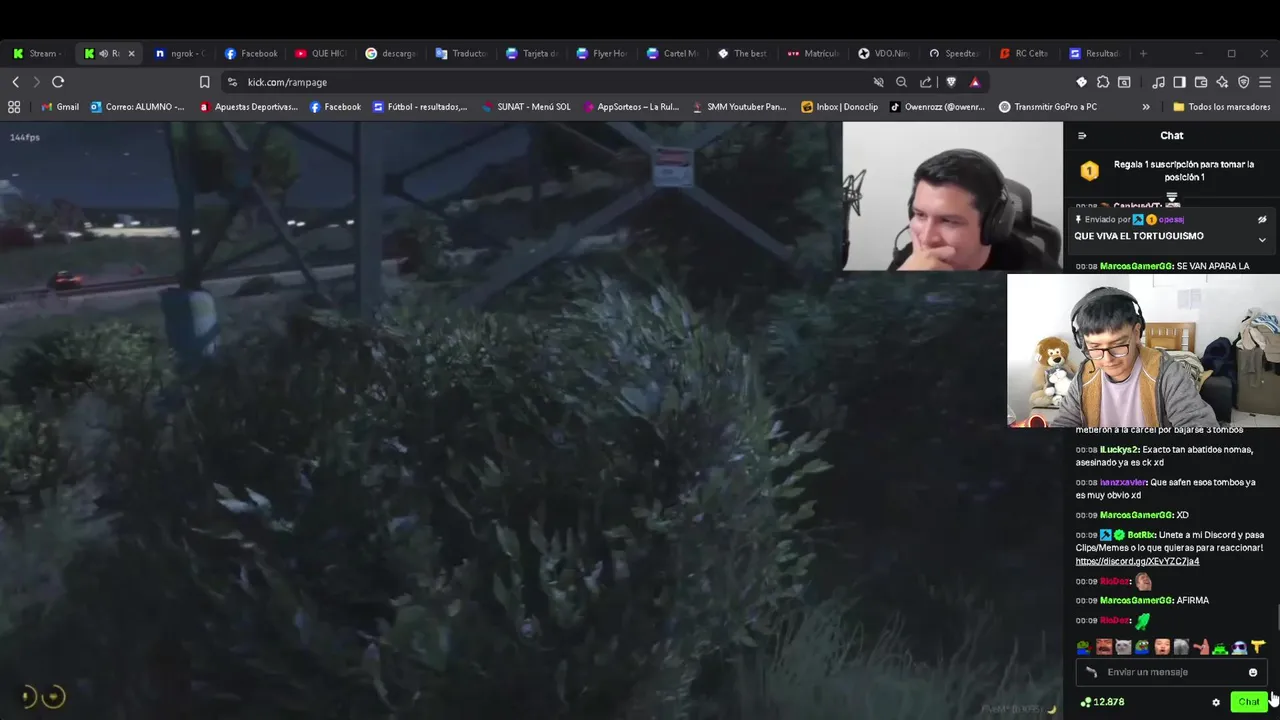Expand the pinned message QUE VIVA EL TORTUGUISMO
Screen dimensions: 1280x720
tap(1262, 240)
